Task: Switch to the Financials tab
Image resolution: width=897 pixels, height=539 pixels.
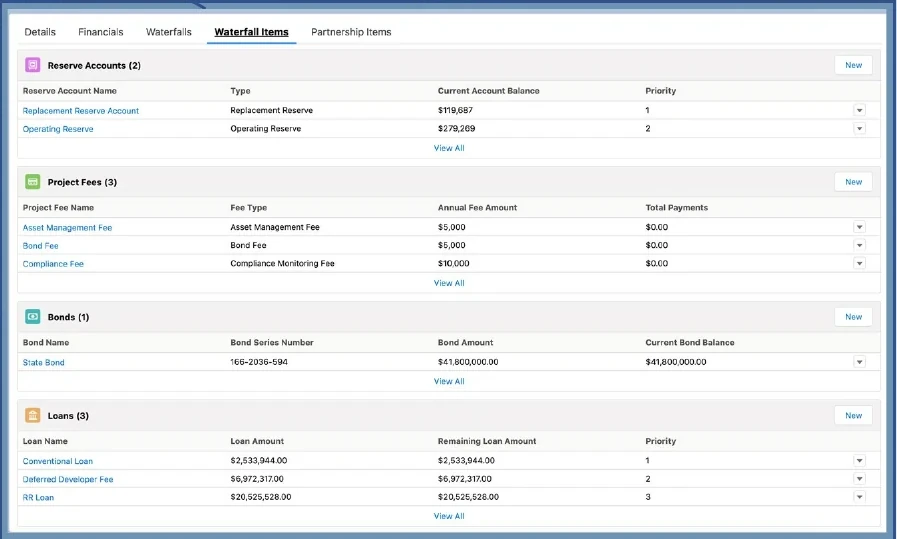Action: pos(101,32)
